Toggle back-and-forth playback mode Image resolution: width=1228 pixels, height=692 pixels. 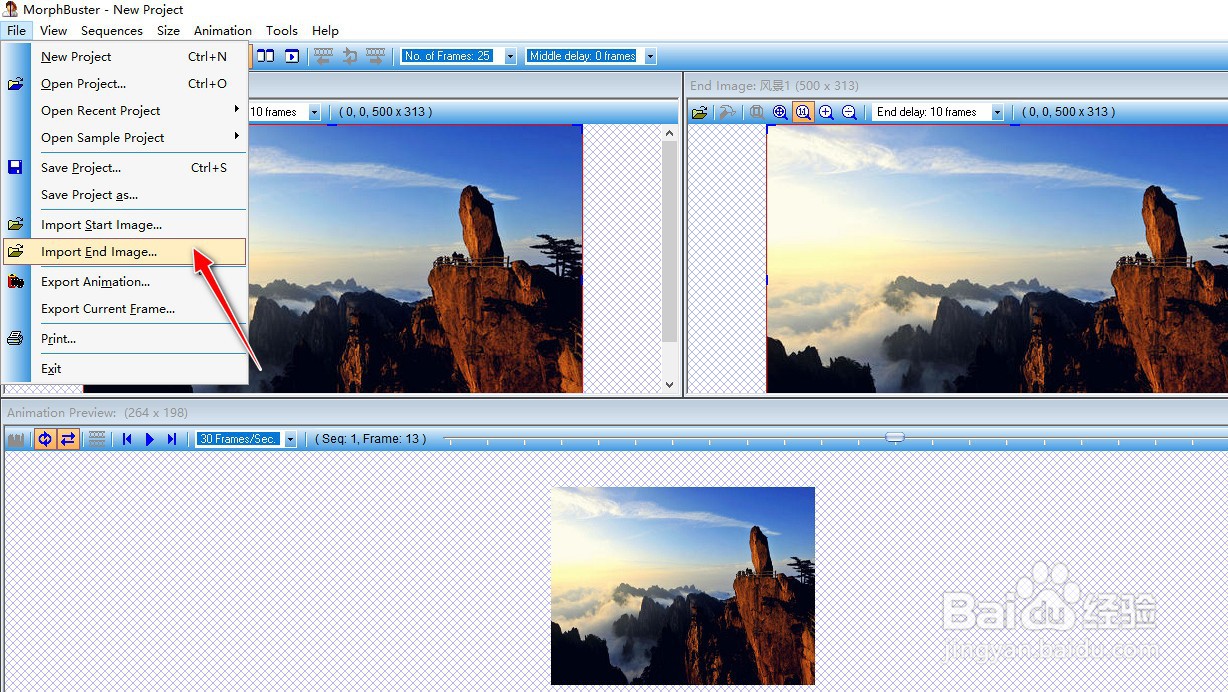pyautogui.click(x=68, y=439)
